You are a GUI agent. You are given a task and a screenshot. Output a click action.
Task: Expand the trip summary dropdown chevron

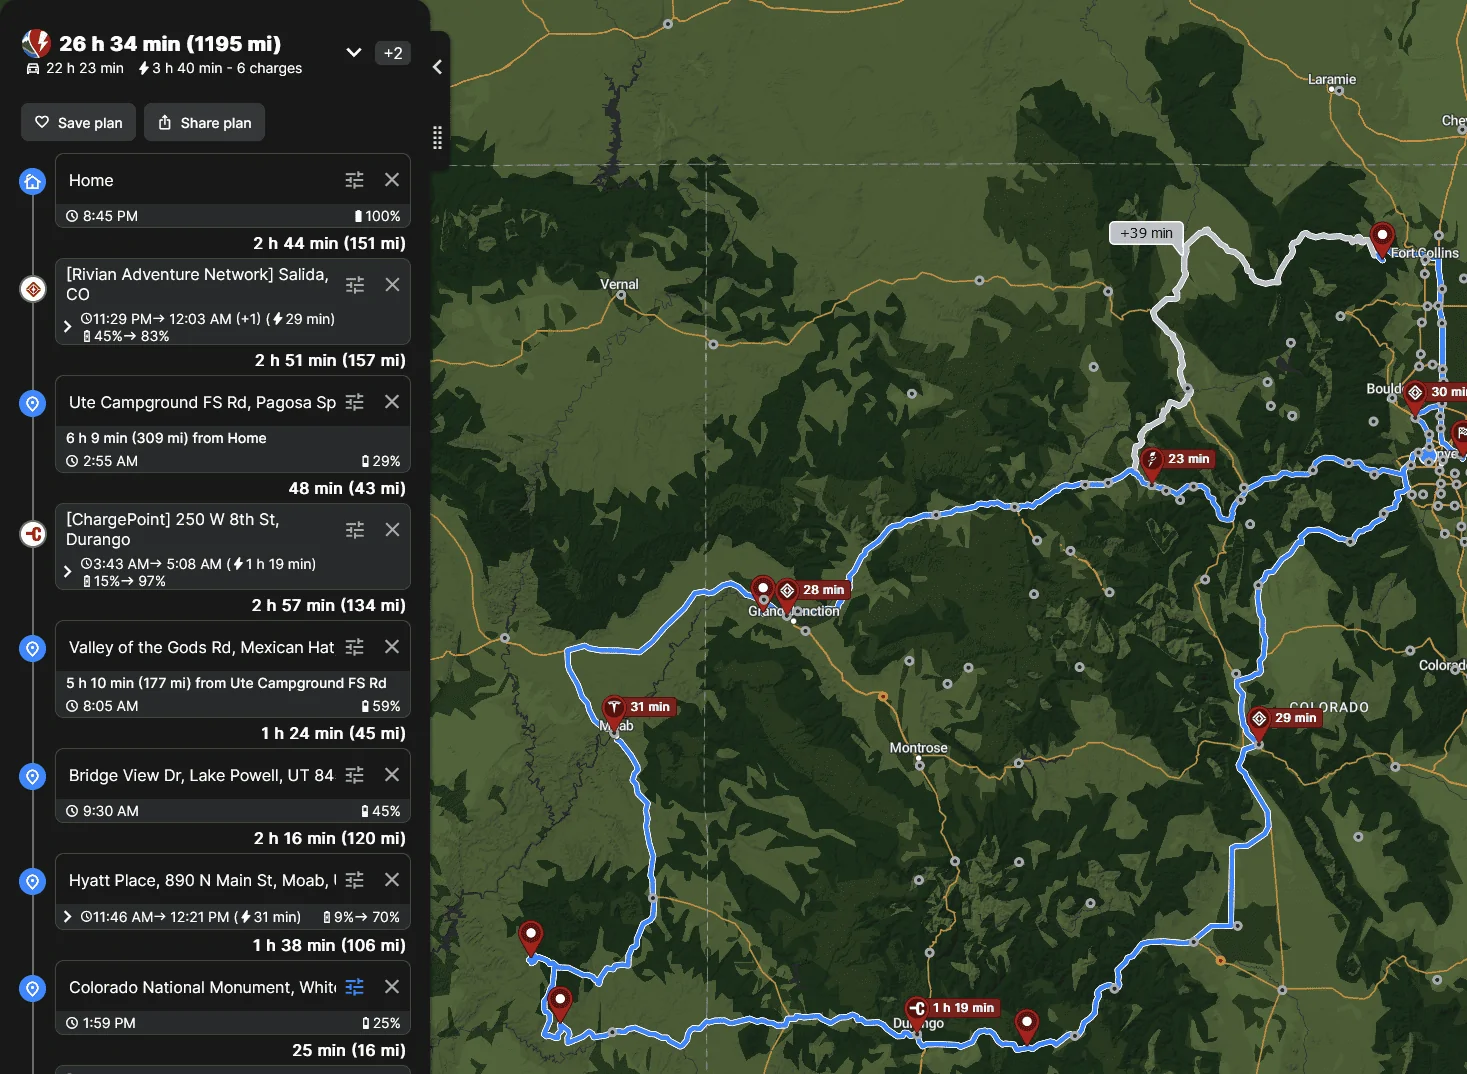click(354, 53)
